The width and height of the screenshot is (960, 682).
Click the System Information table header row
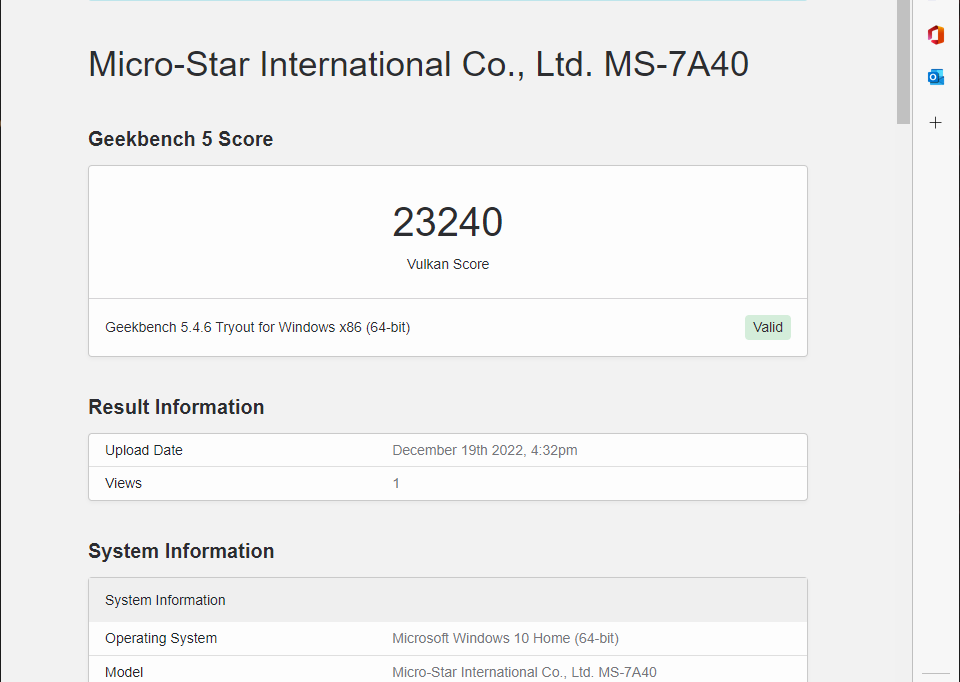coord(448,600)
